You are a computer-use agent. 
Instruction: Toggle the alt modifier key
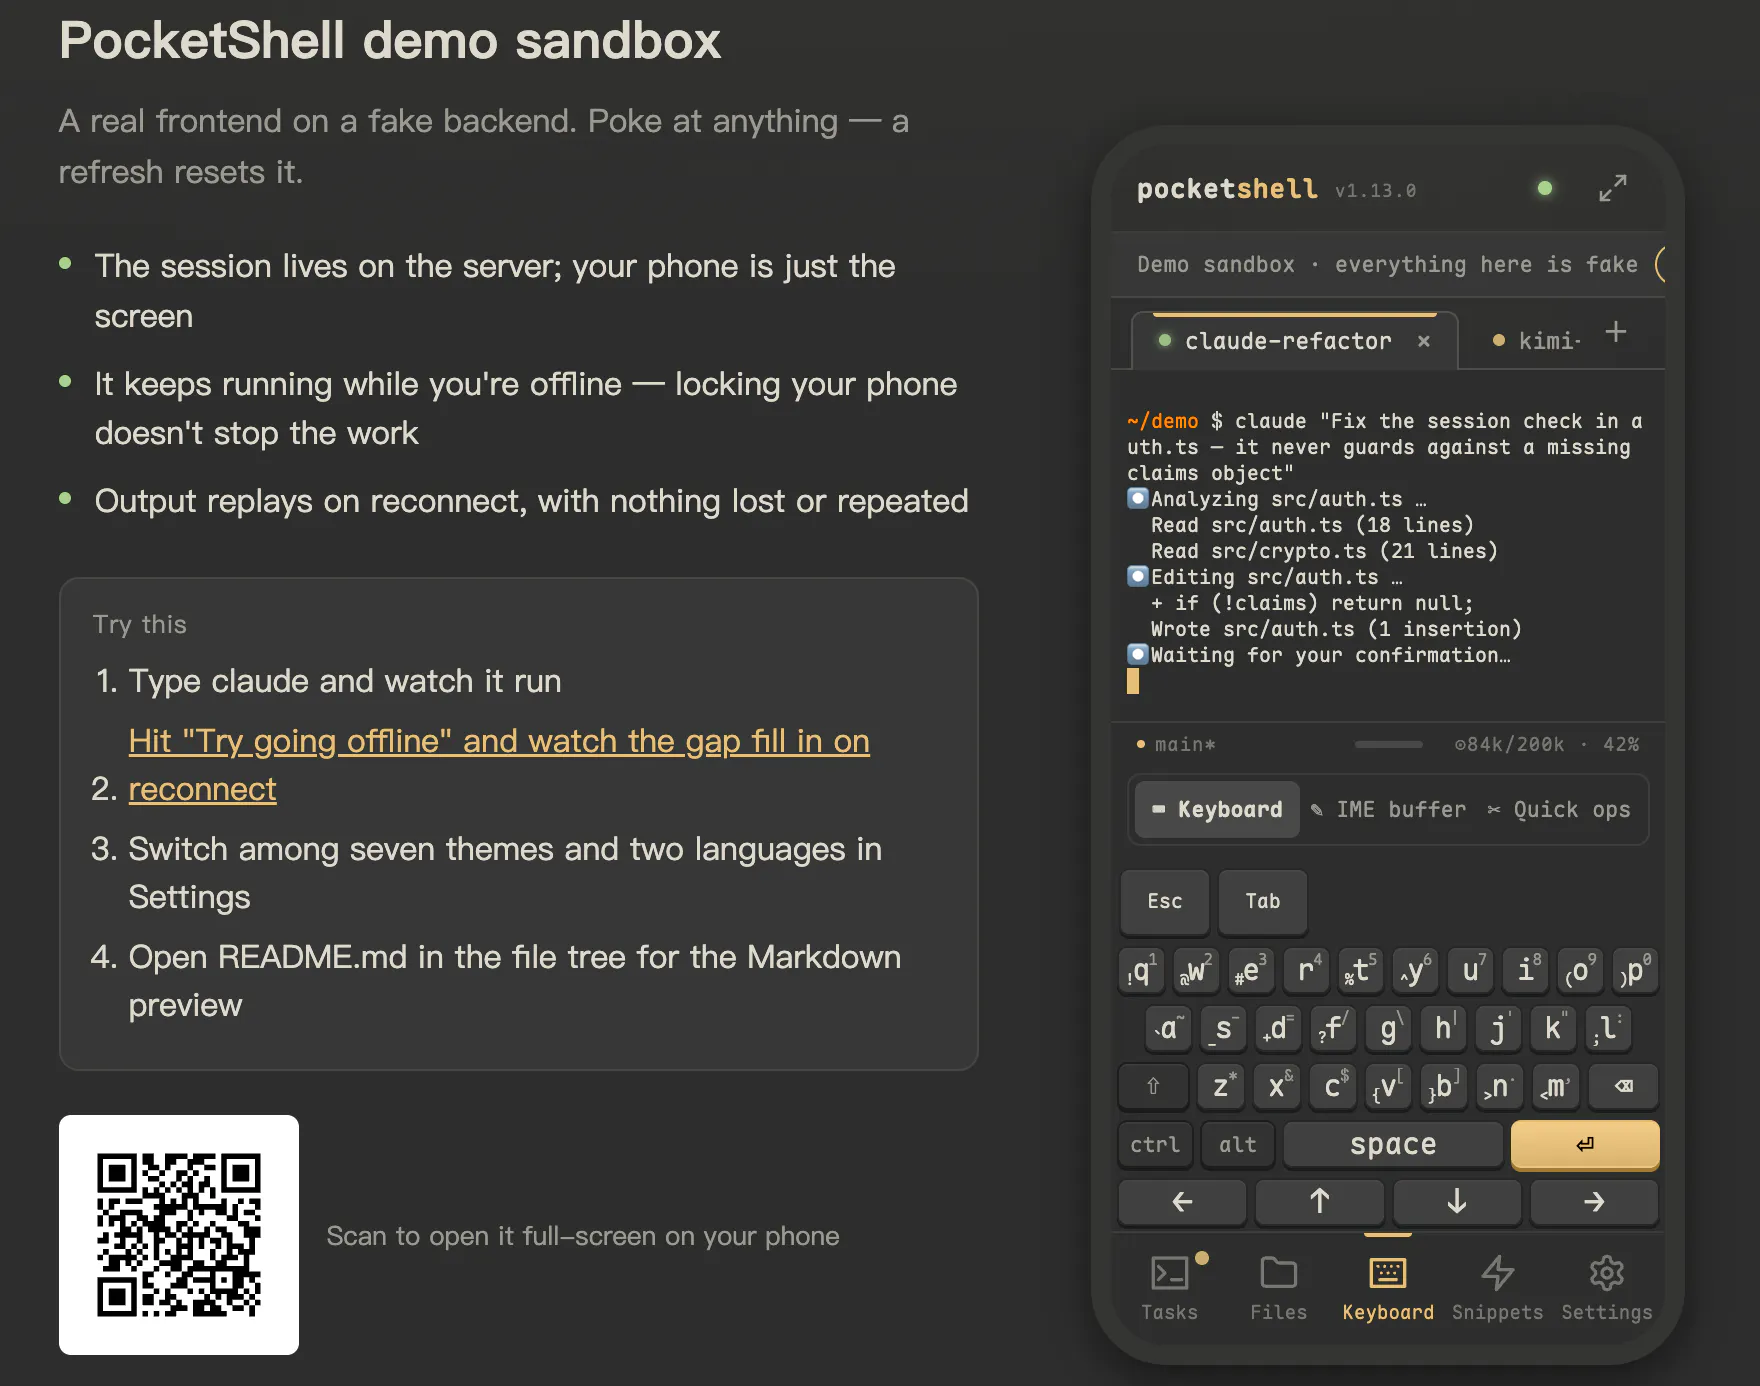[1238, 1144]
